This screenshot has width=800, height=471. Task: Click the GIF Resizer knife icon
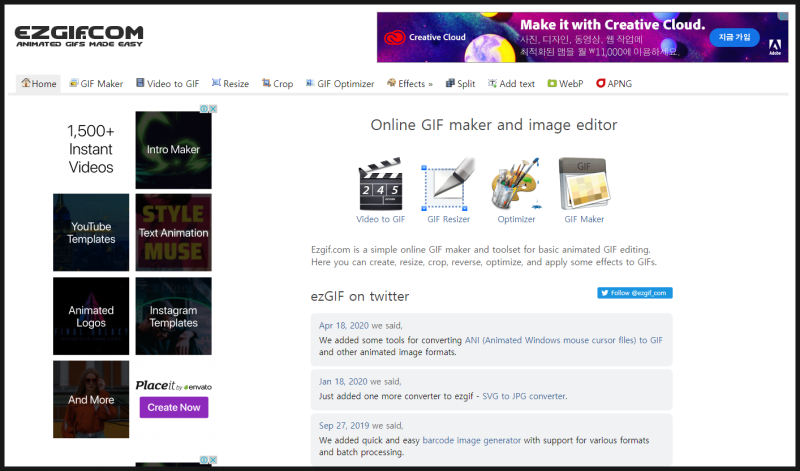(448, 184)
